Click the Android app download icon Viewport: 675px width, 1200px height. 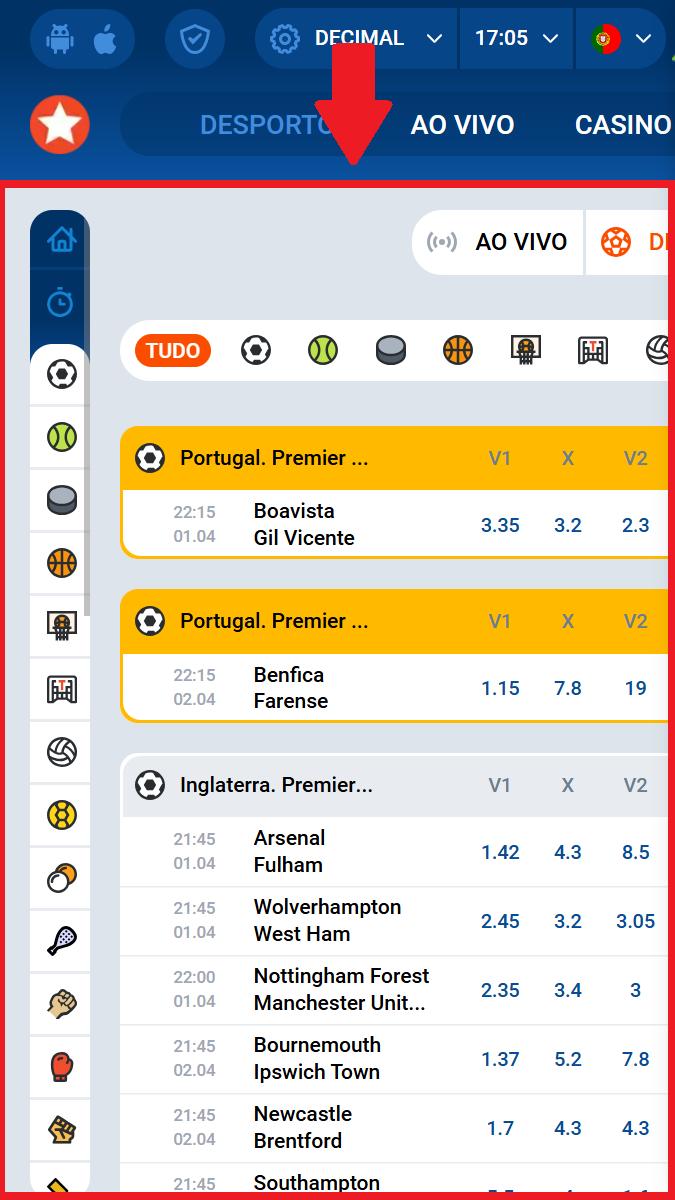coord(61,39)
